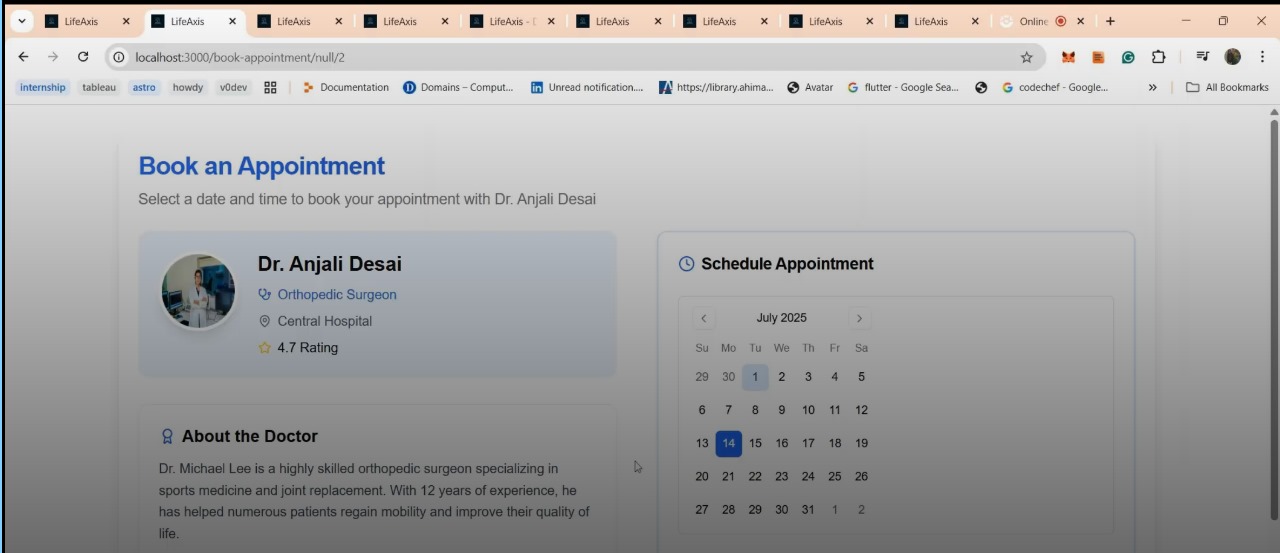1280x553 pixels.
Task: Open the Documentation bookmark
Action: (x=346, y=88)
